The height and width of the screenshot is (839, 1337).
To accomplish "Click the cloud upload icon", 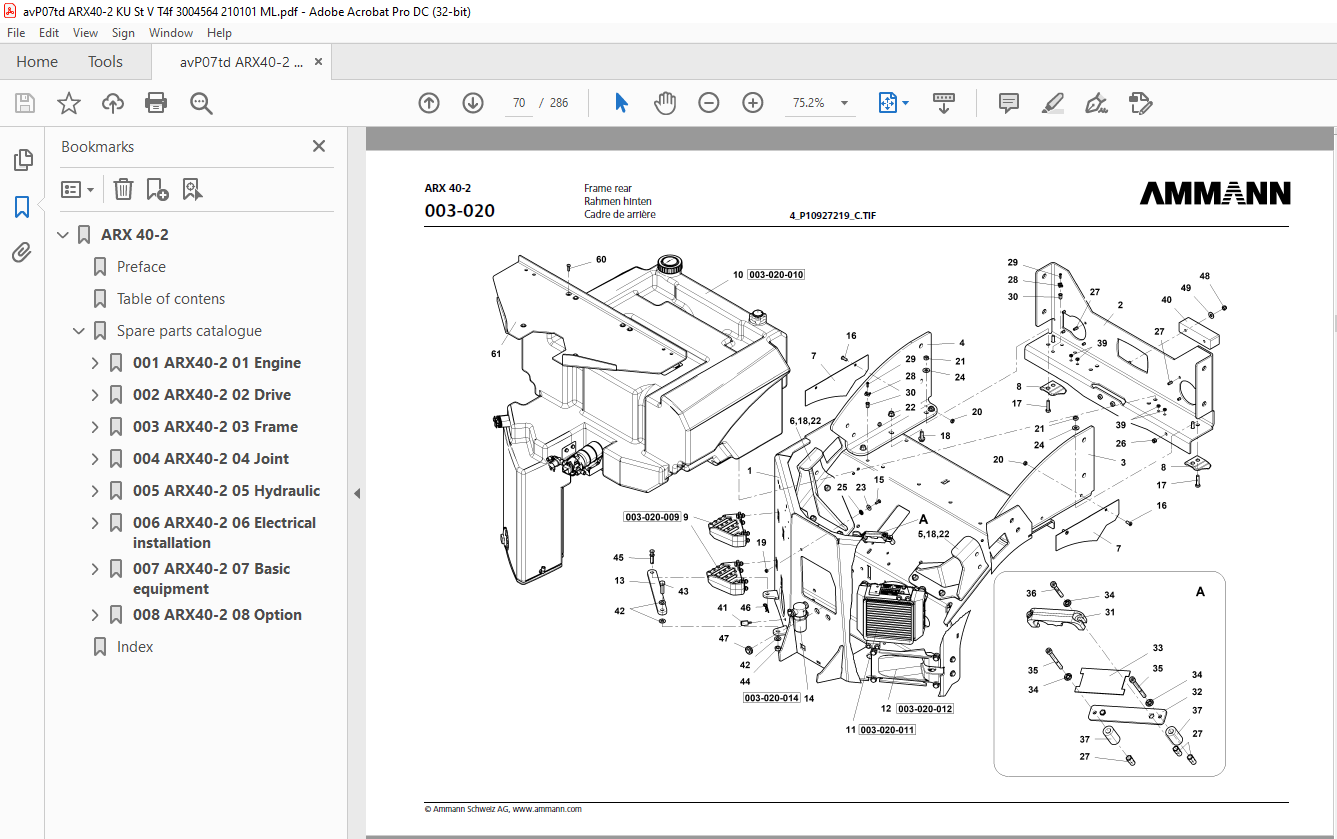I will click(x=113, y=103).
